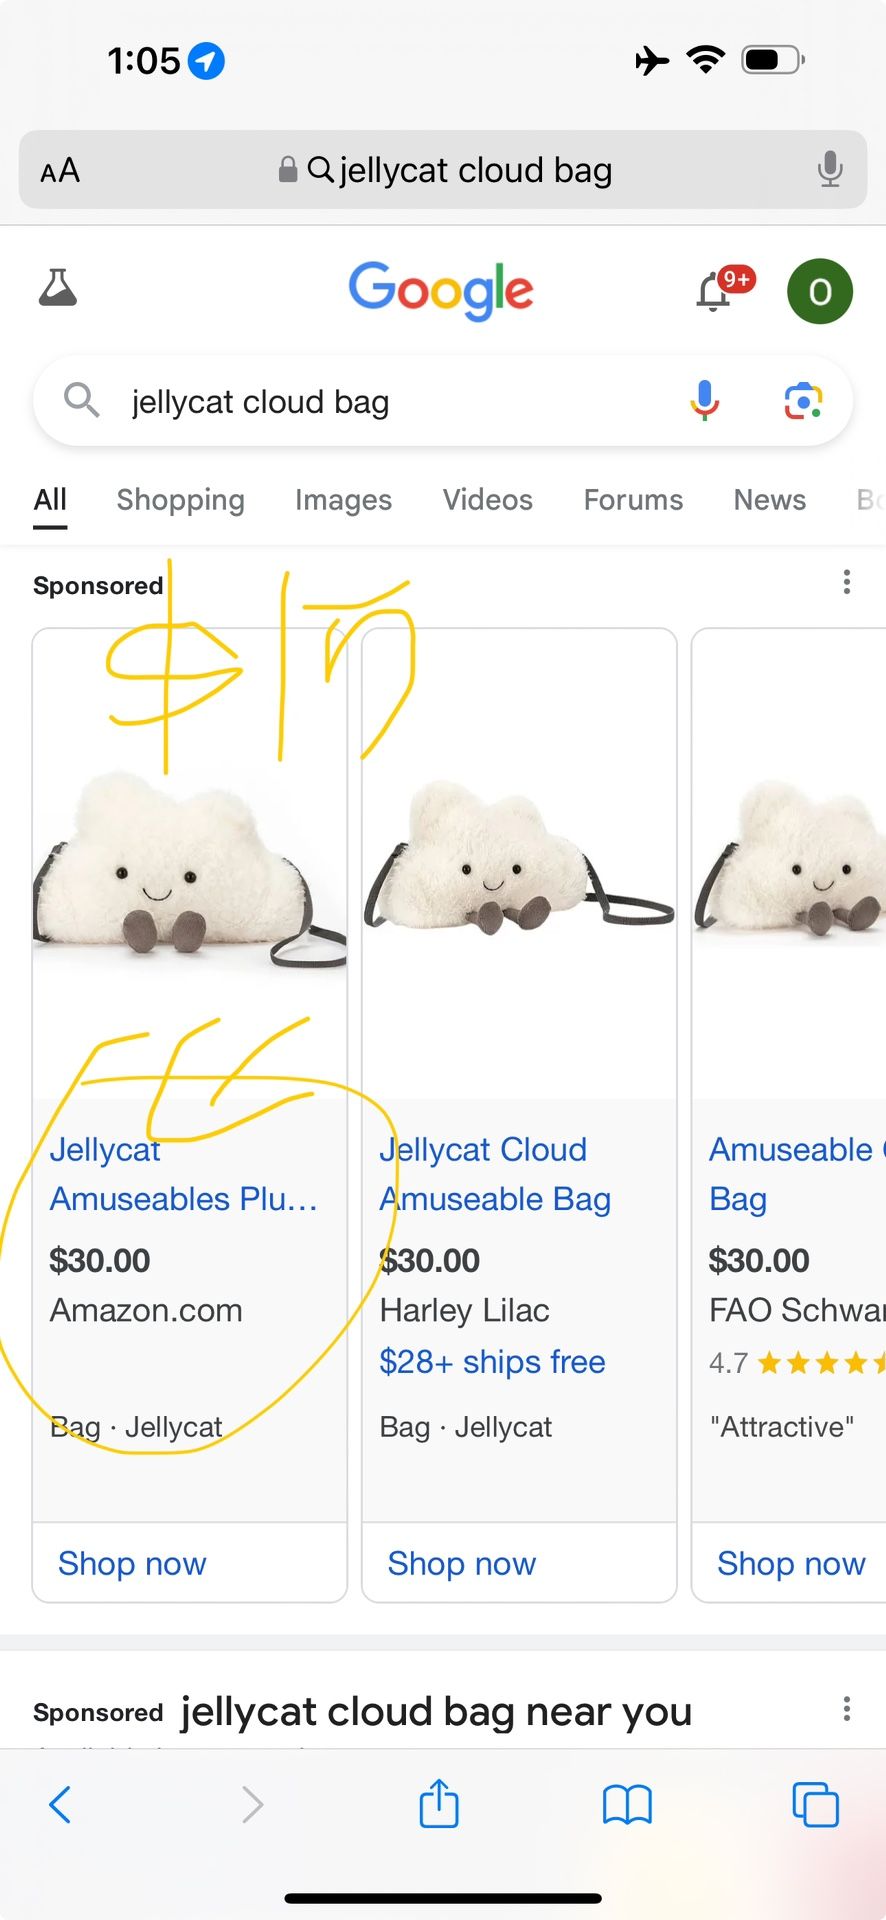886x1920 pixels.
Task: Open Safari bookmarks book icon
Action: click(x=627, y=1804)
